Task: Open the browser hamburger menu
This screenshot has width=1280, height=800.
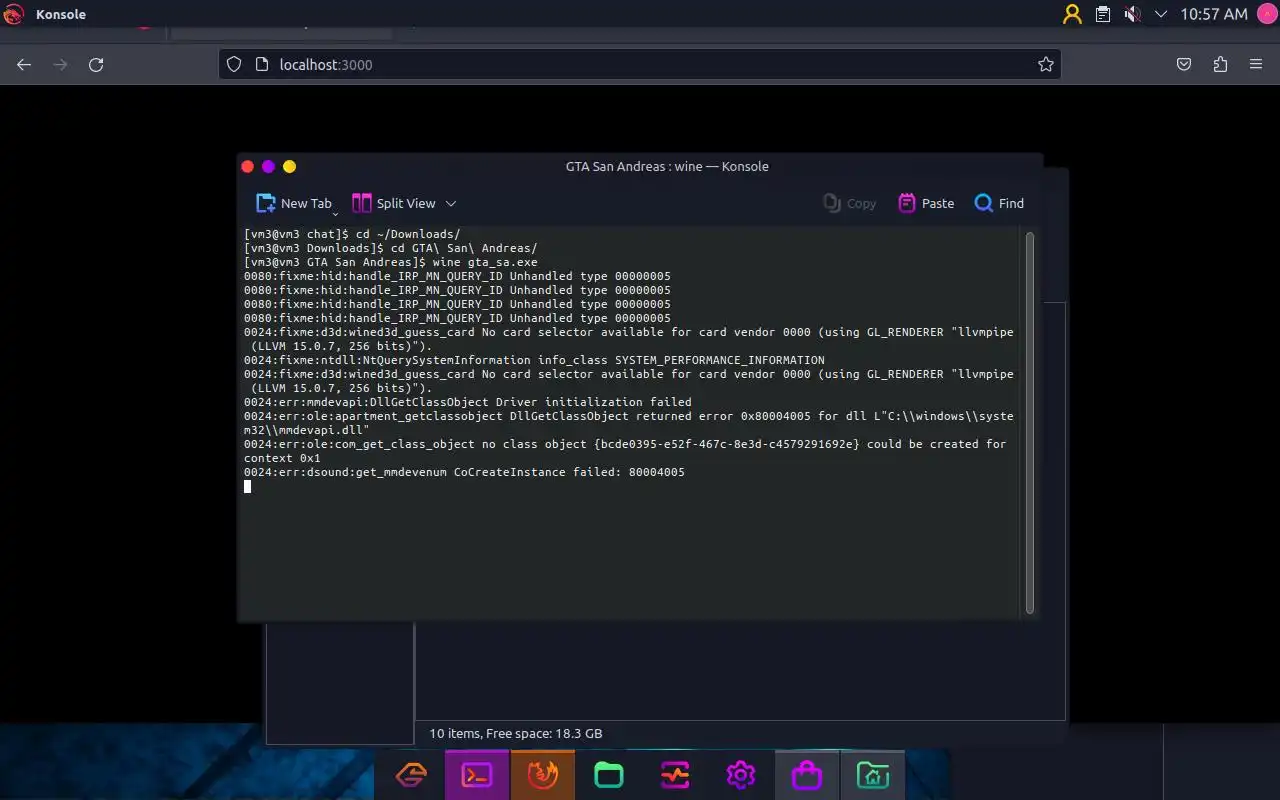Action: [x=1256, y=64]
